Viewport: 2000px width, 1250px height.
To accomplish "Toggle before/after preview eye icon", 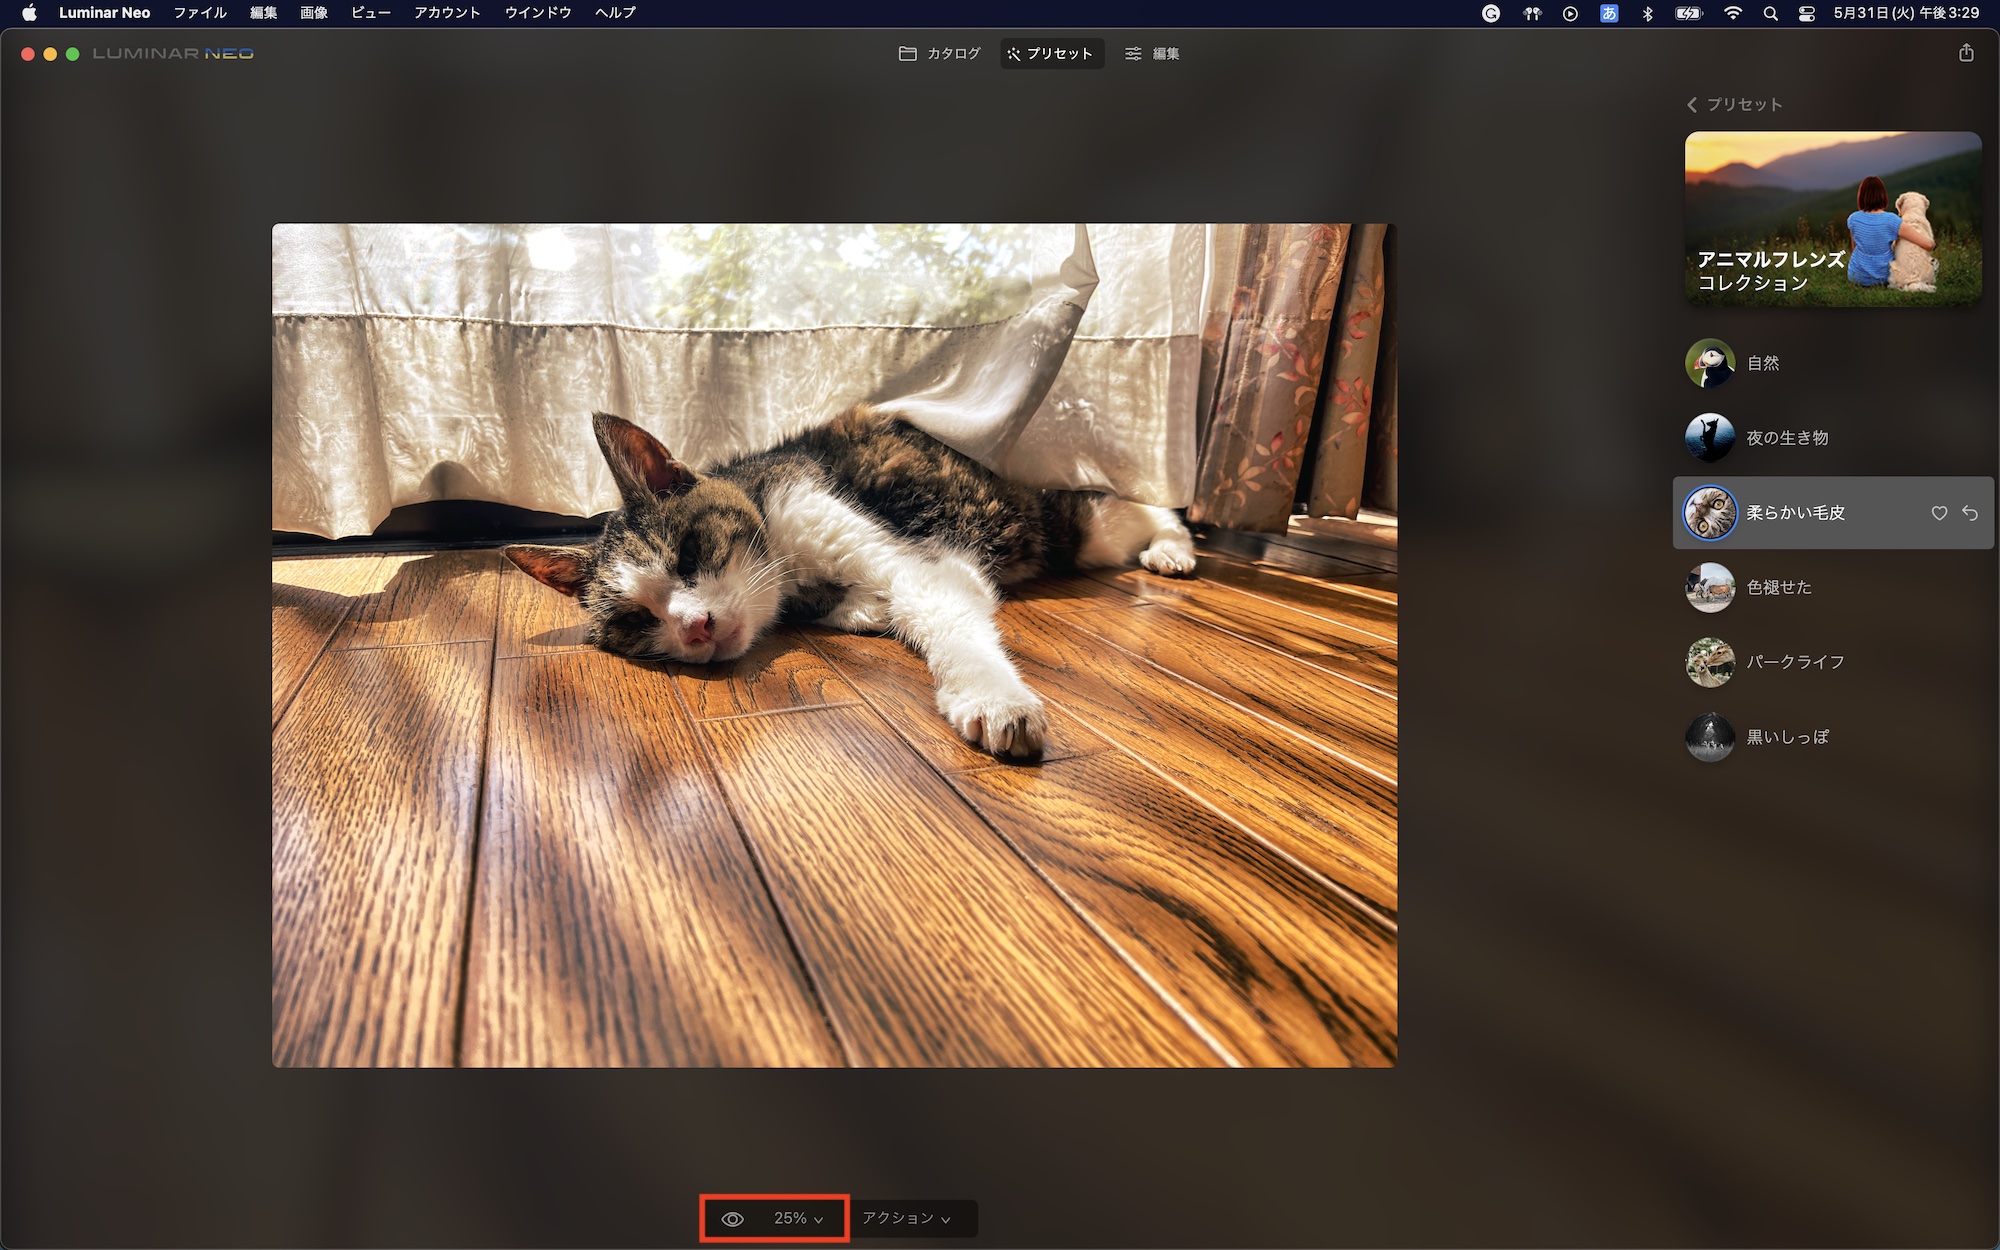I will pos(733,1219).
